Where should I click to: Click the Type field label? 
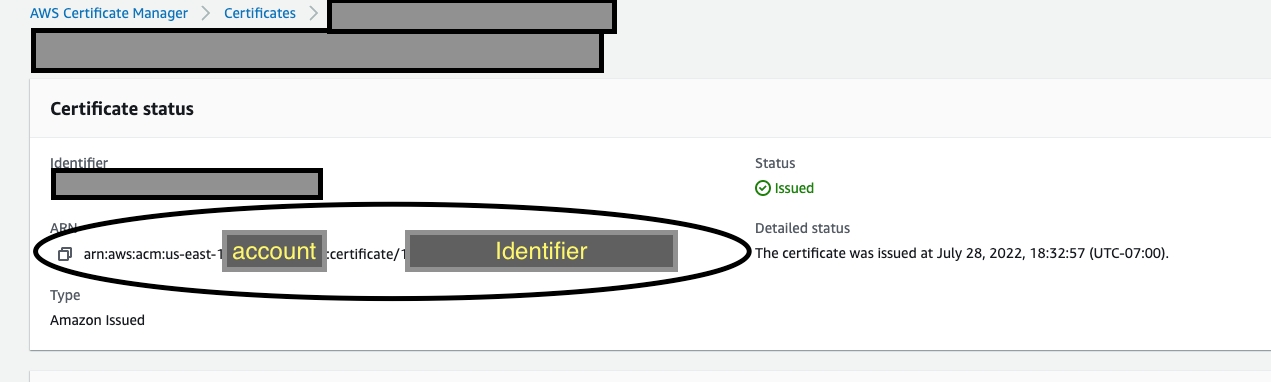coord(65,296)
